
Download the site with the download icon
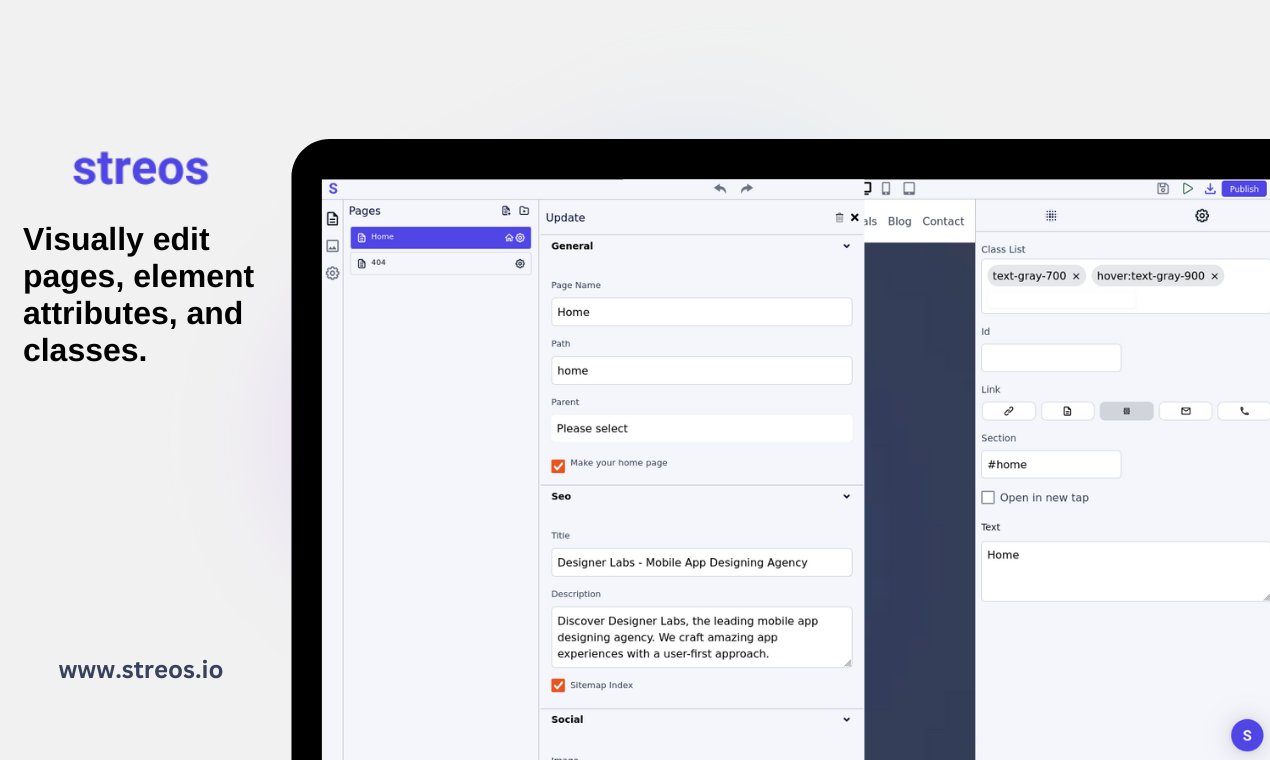(x=1210, y=188)
